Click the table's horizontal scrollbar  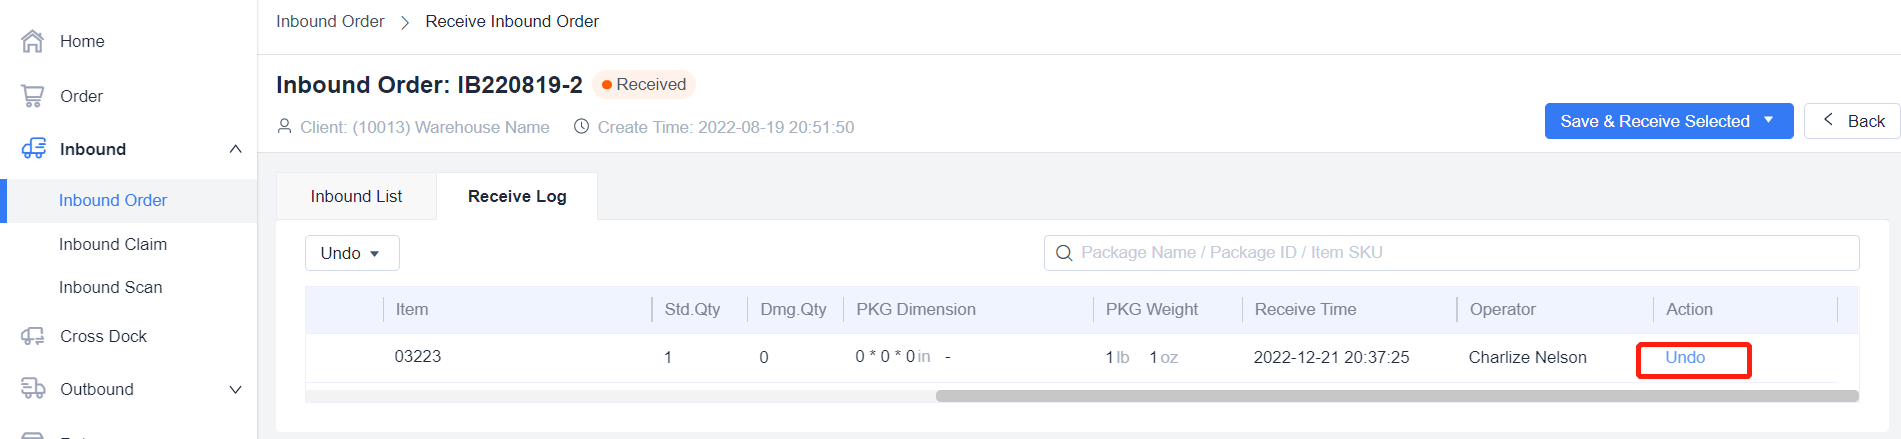coord(1396,396)
